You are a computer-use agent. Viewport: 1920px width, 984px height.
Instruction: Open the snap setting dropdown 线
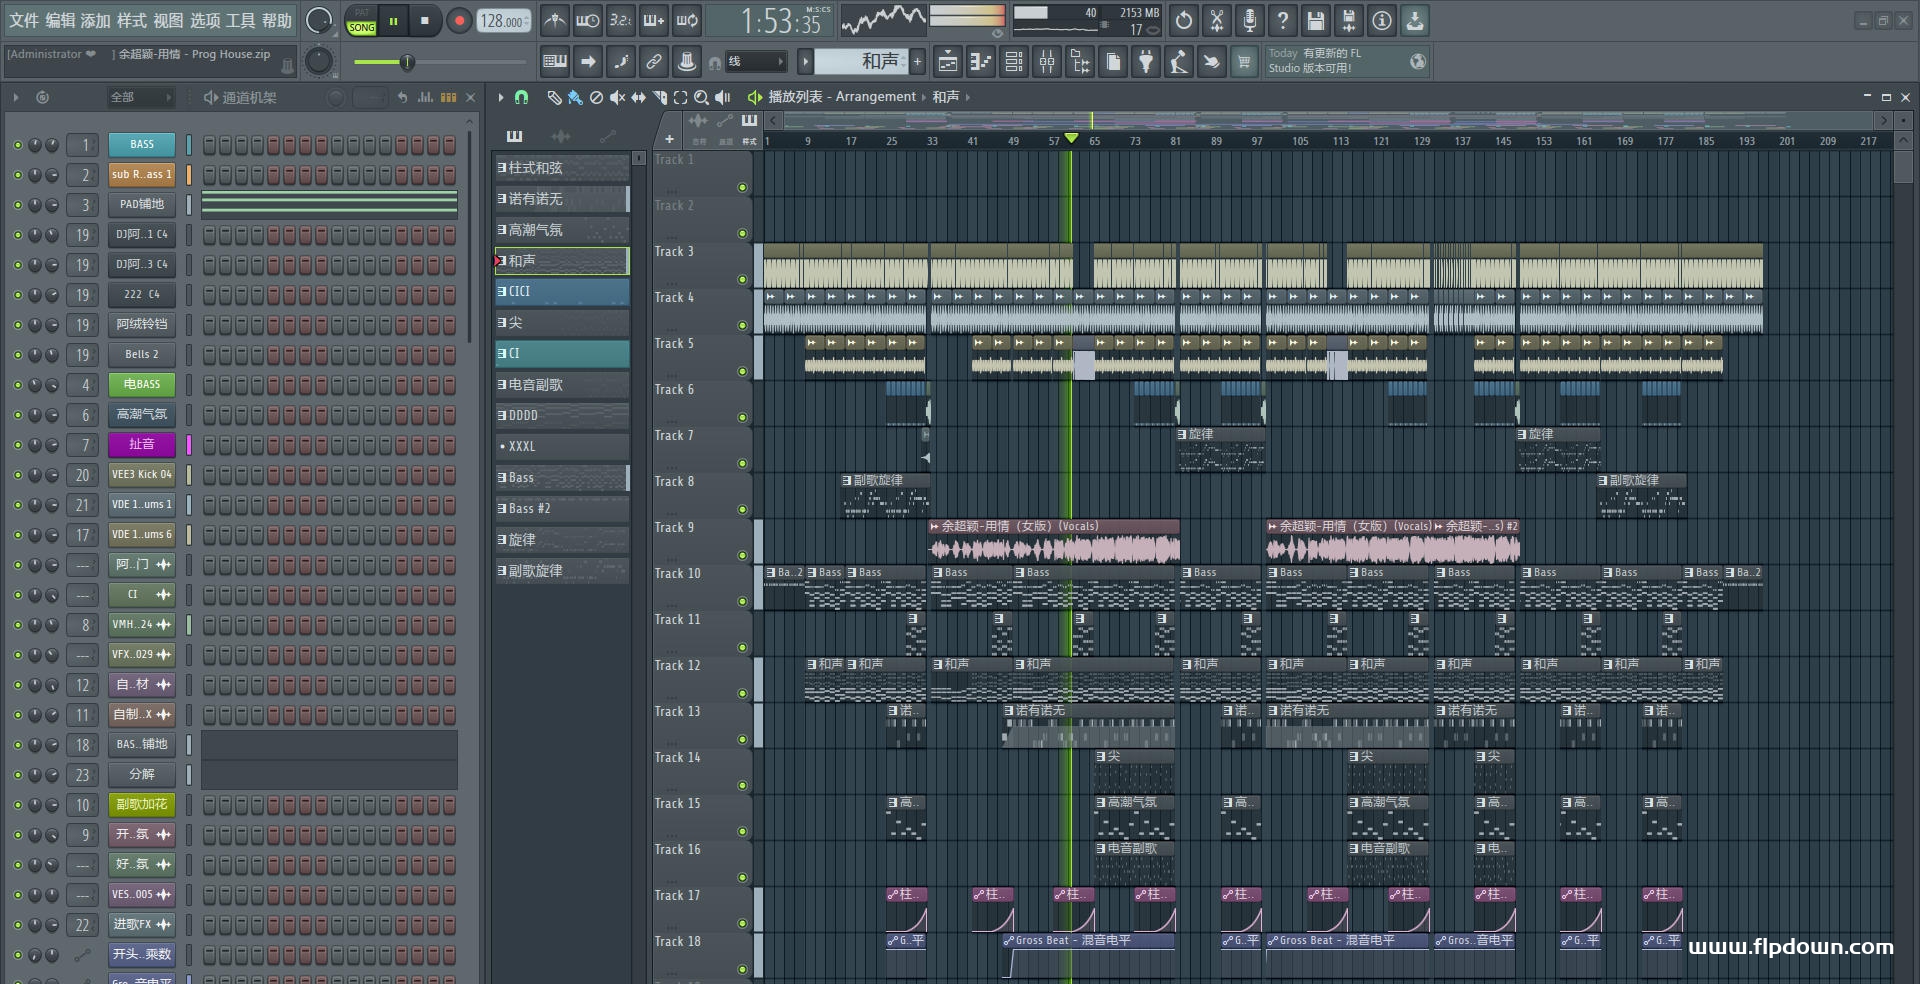[755, 62]
